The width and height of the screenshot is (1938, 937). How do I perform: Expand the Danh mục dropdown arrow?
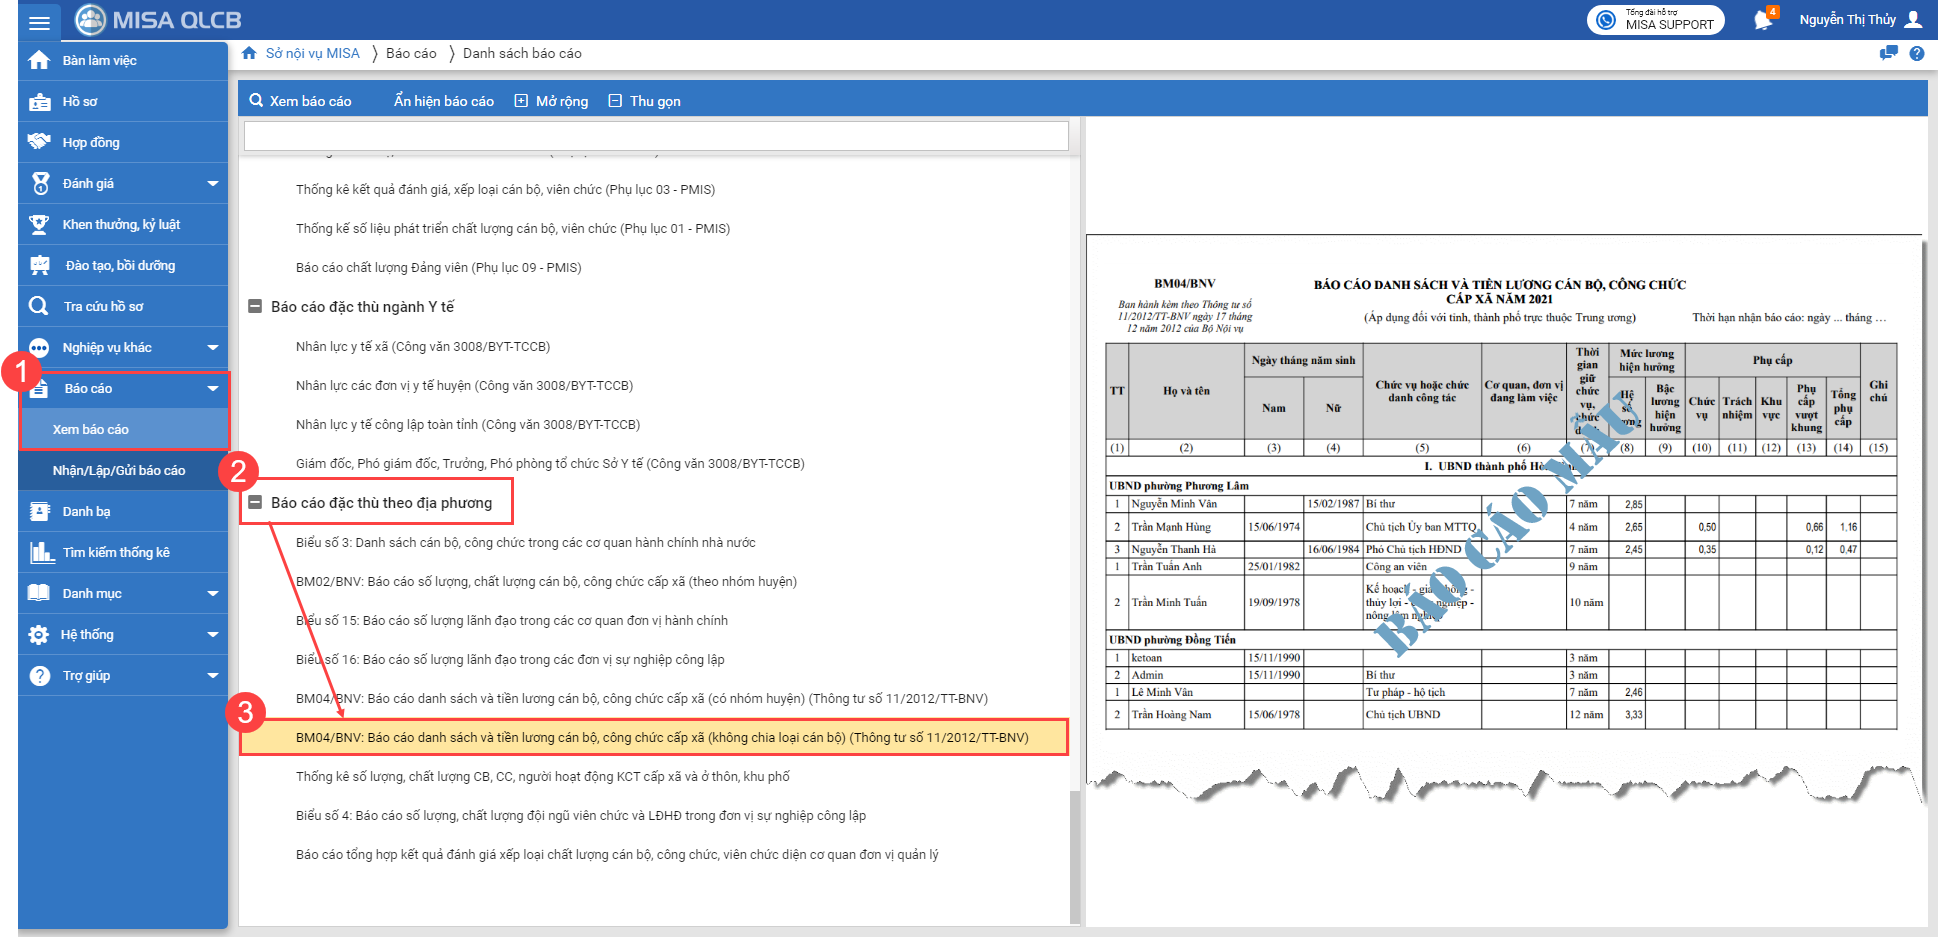click(212, 594)
